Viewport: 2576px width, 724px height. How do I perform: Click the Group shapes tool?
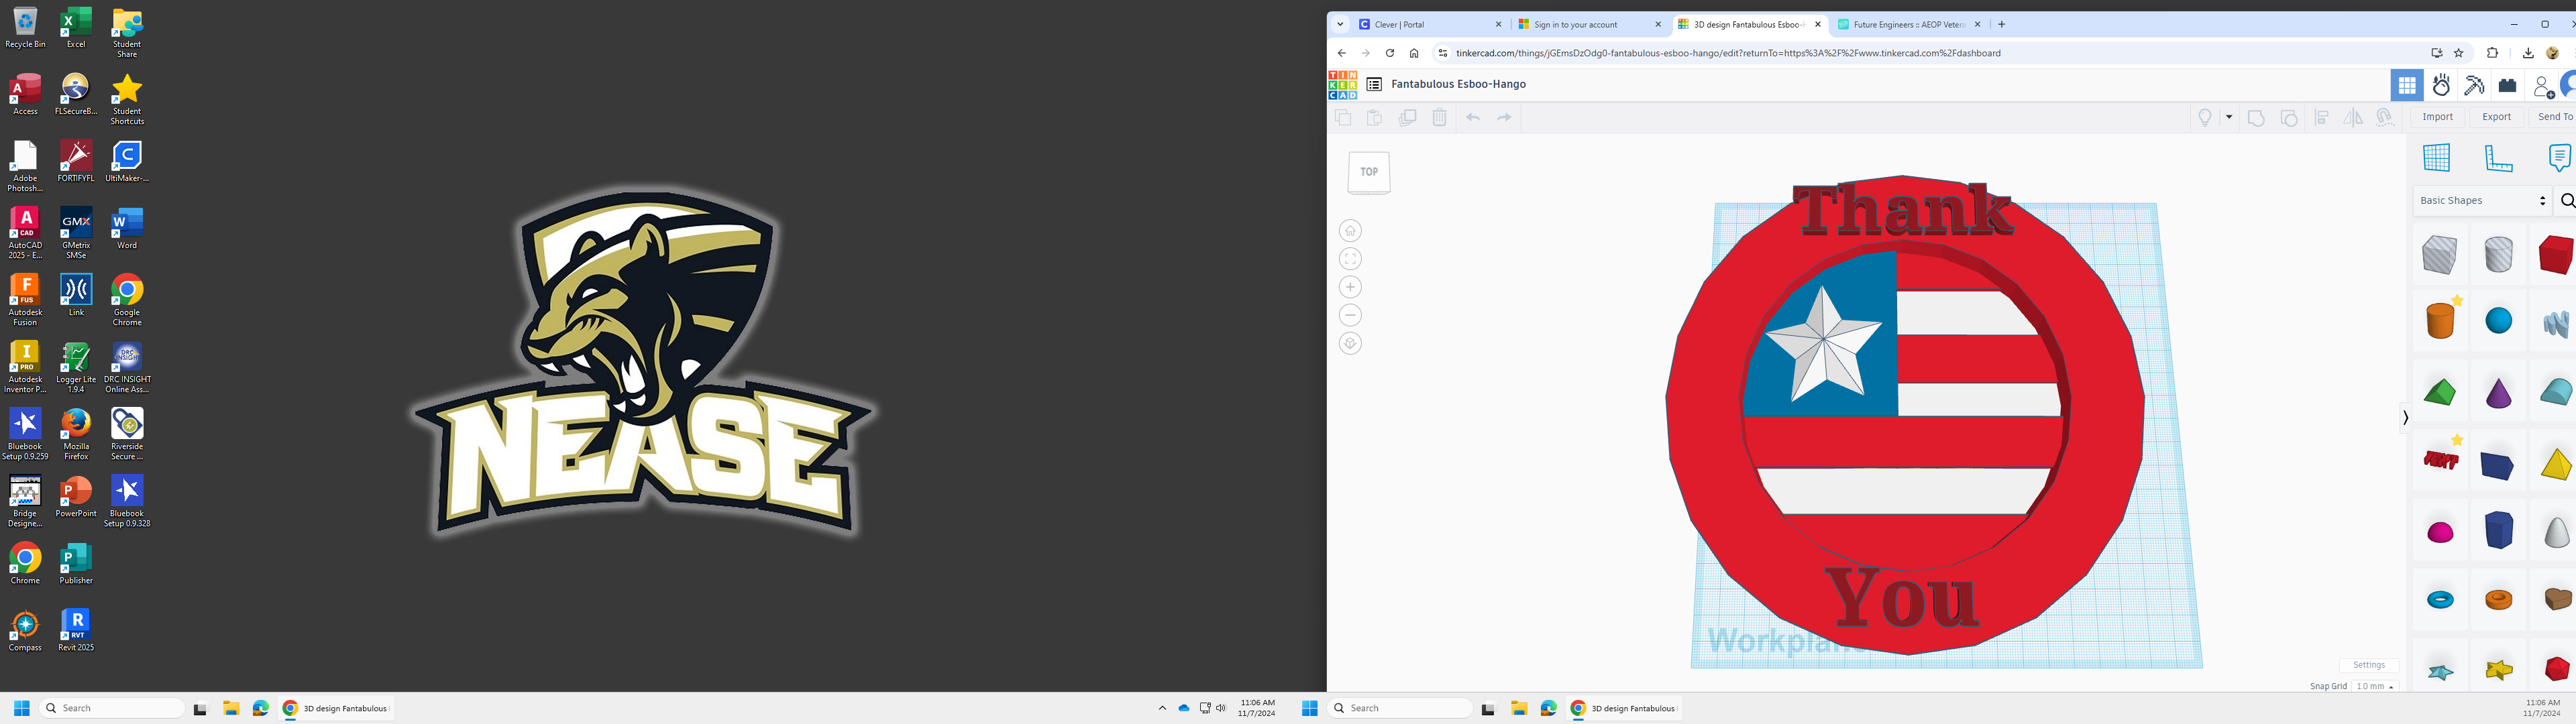point(2256,118)
